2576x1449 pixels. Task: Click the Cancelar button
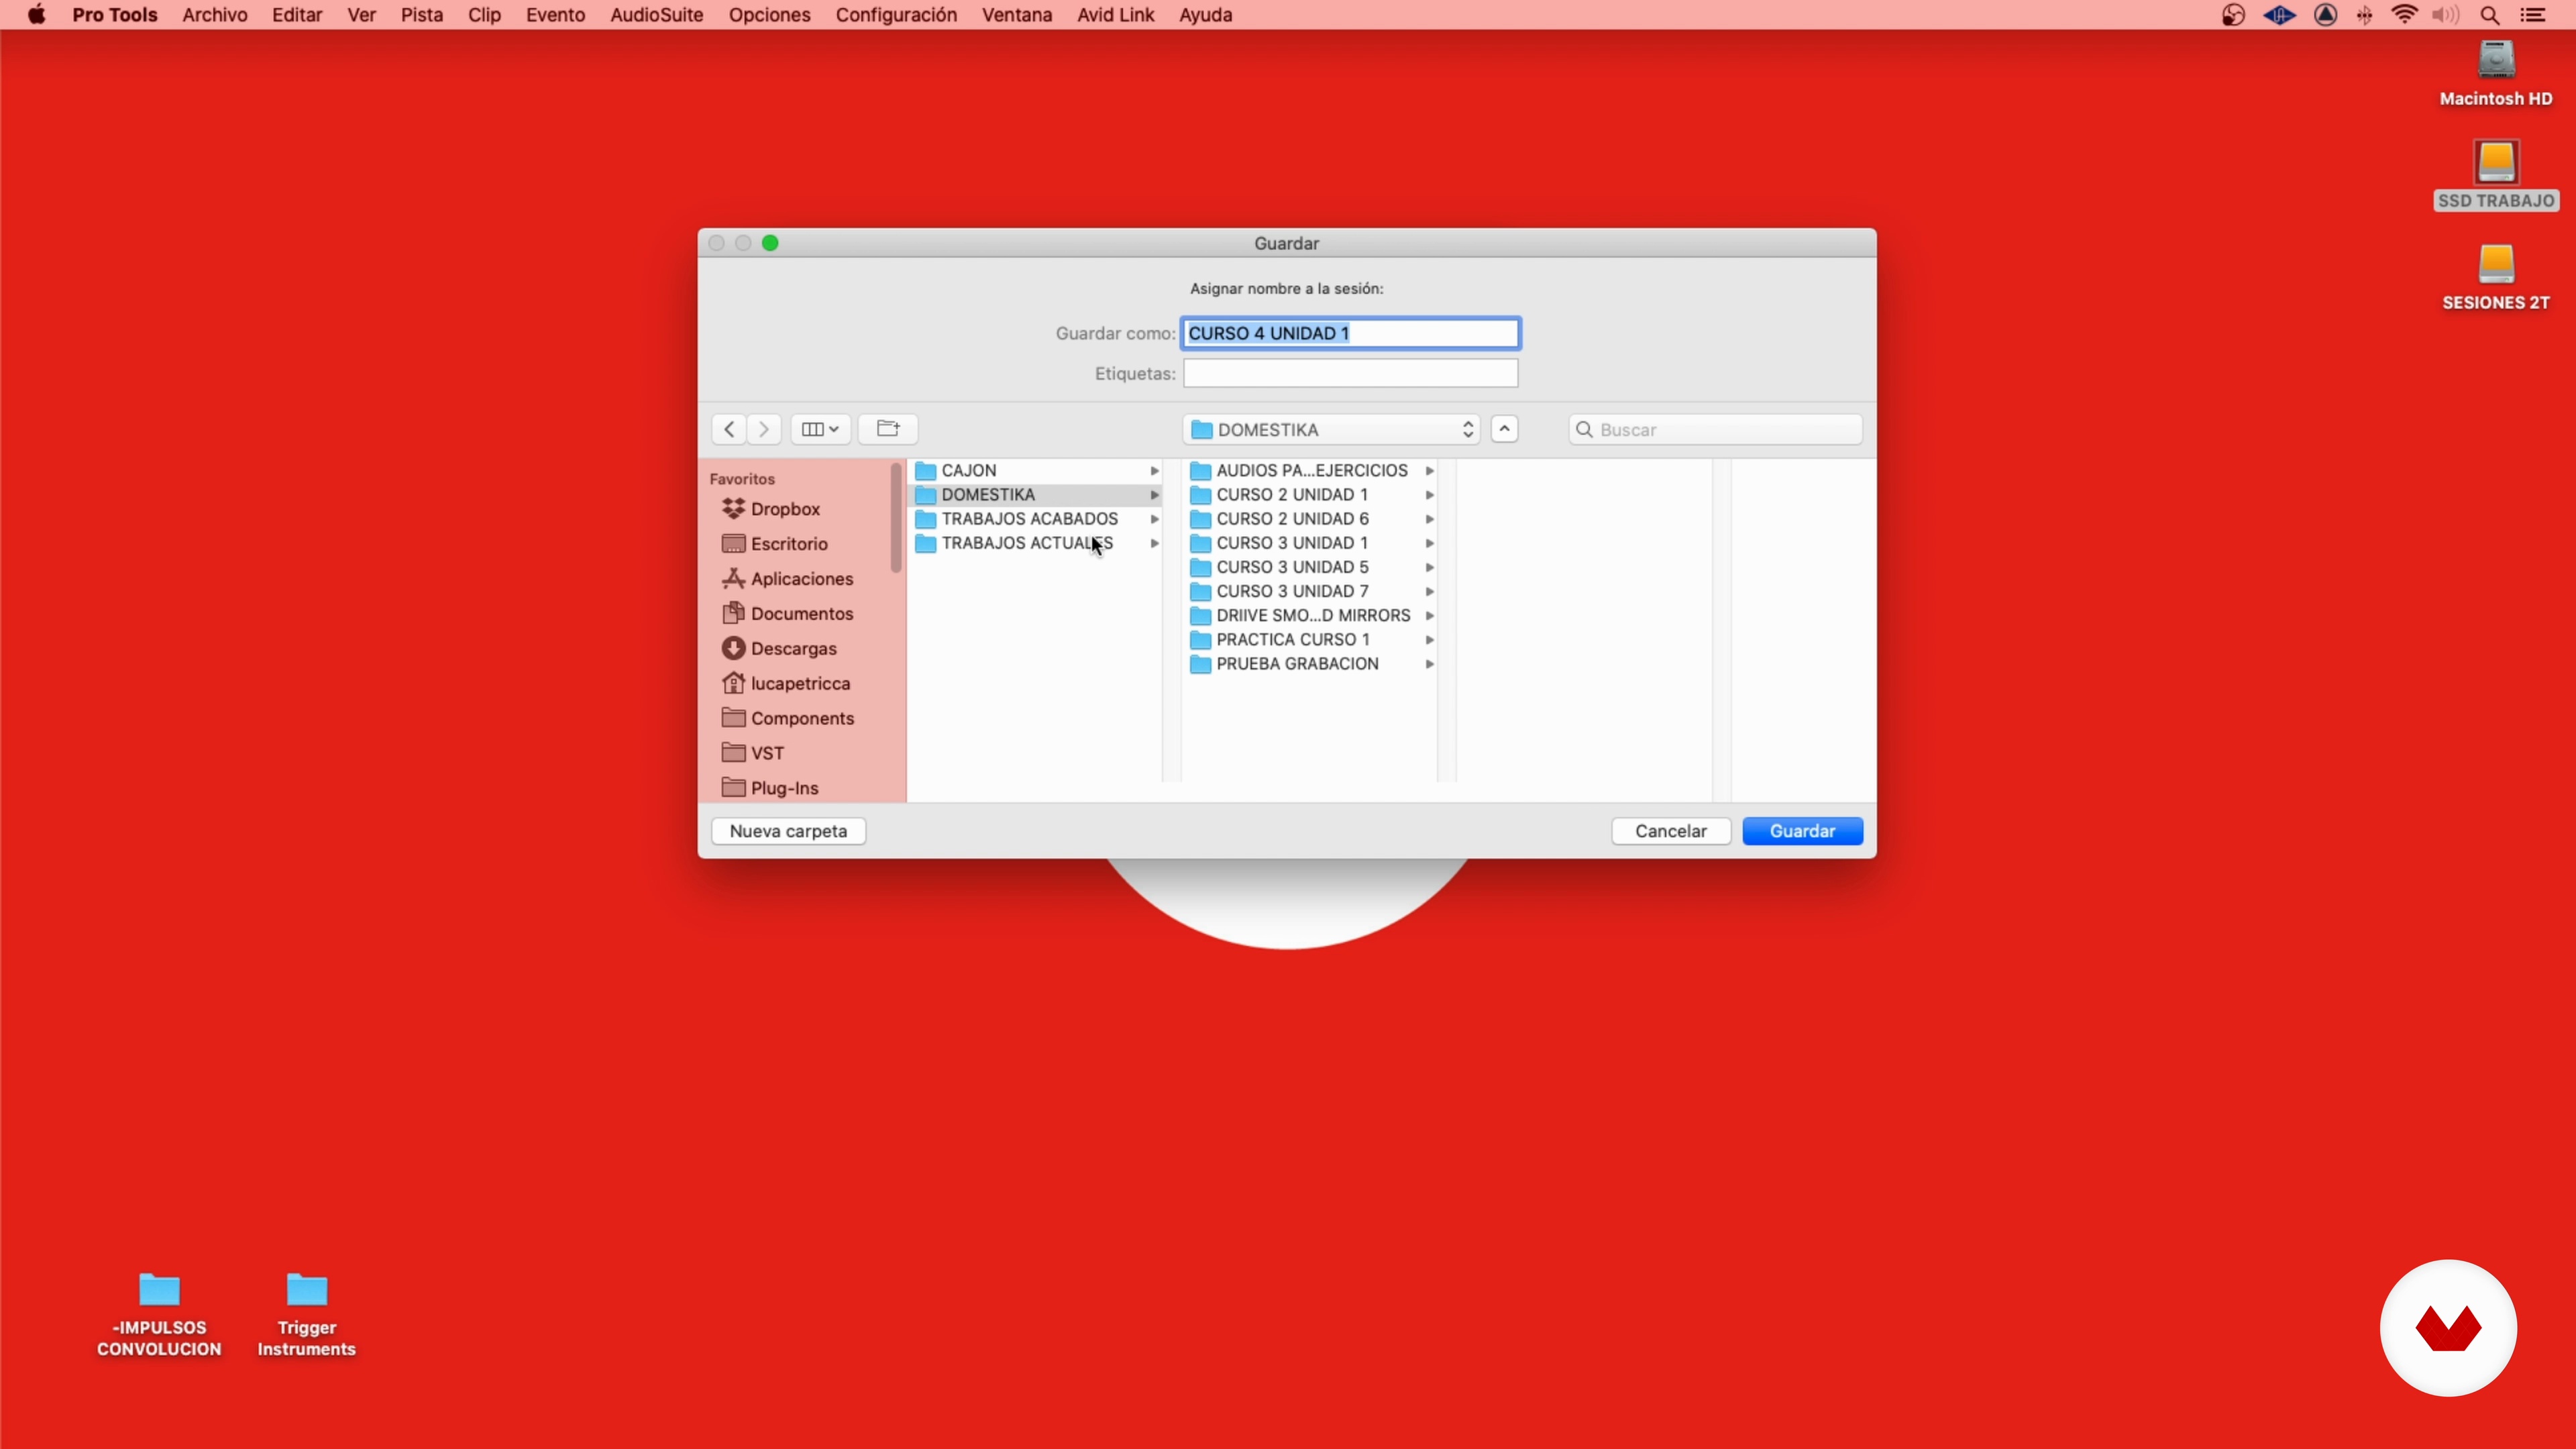coord(1670,831)
